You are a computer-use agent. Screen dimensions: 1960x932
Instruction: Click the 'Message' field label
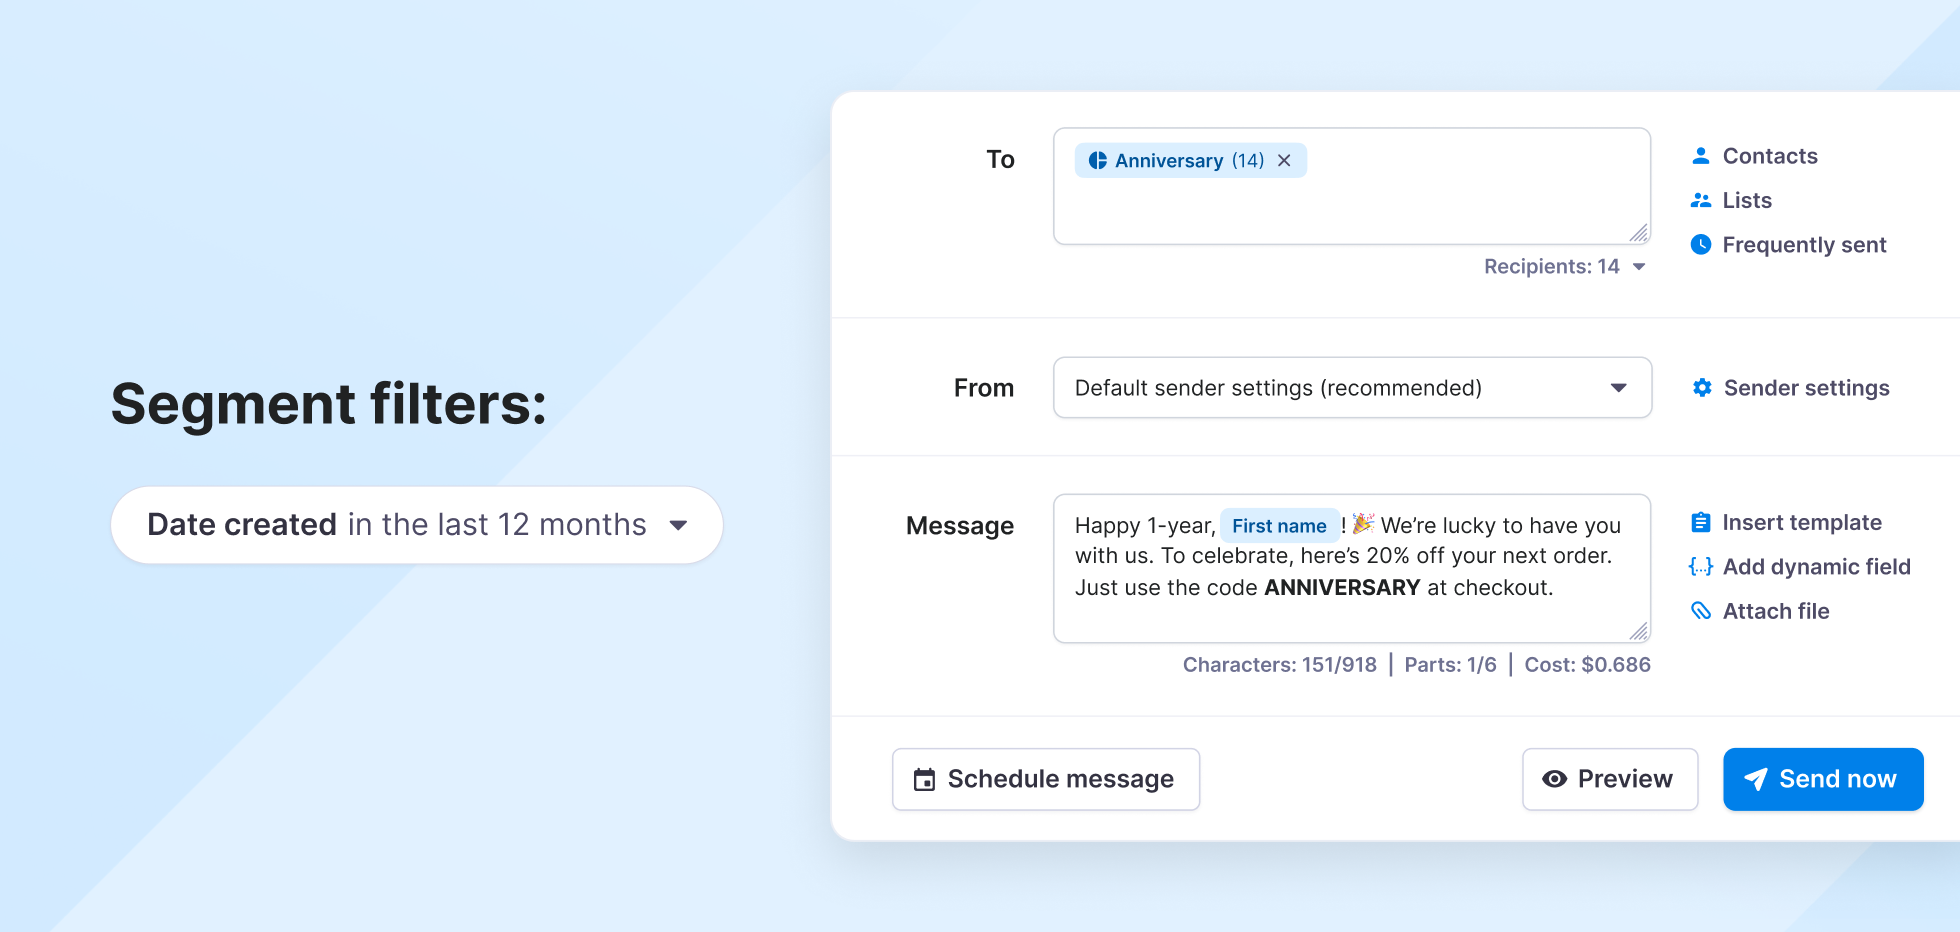pyautogui.click(x=959, y=526)
